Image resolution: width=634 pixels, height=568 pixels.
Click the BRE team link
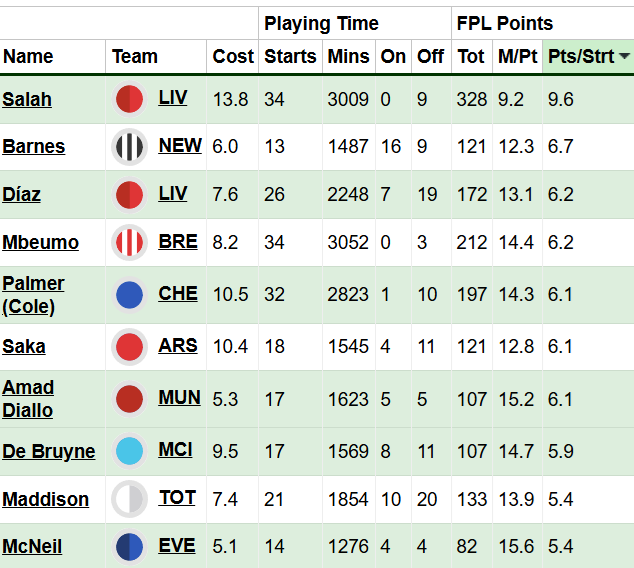coord(178,242)
